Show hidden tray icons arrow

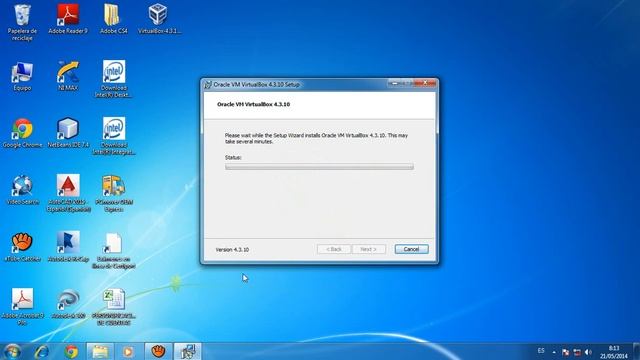click(554, 352)
